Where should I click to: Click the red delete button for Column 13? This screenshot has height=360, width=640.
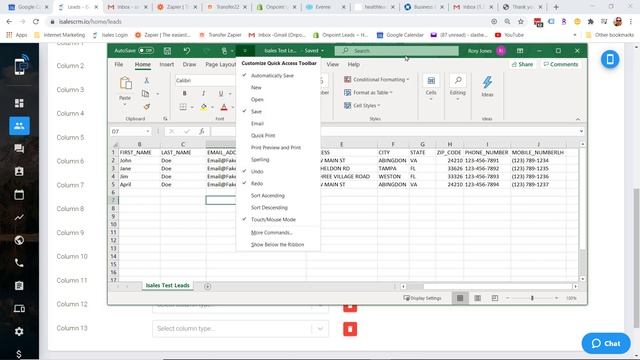pyautogui.click(x=350, y=329)
